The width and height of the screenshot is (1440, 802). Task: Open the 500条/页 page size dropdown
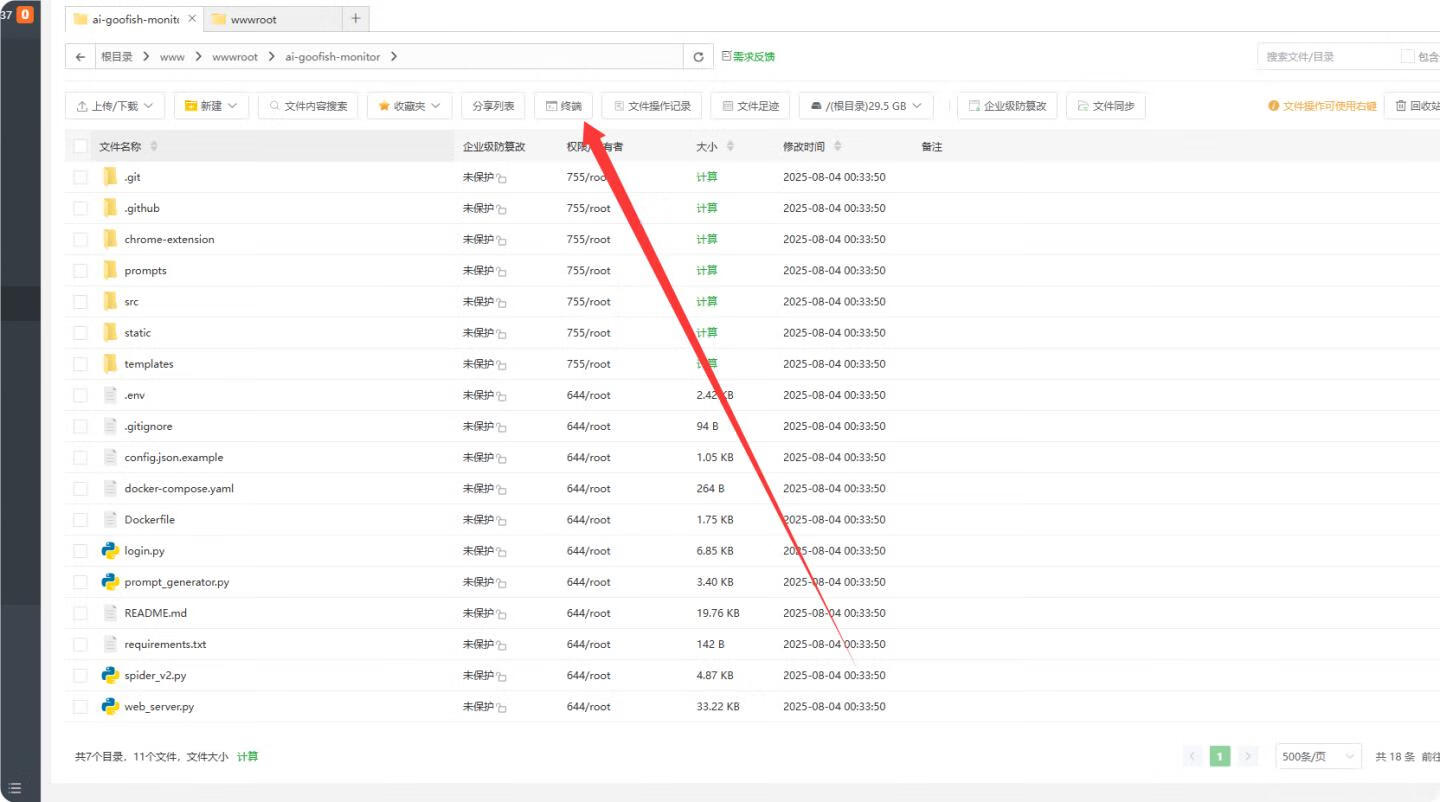point(1318,757)
